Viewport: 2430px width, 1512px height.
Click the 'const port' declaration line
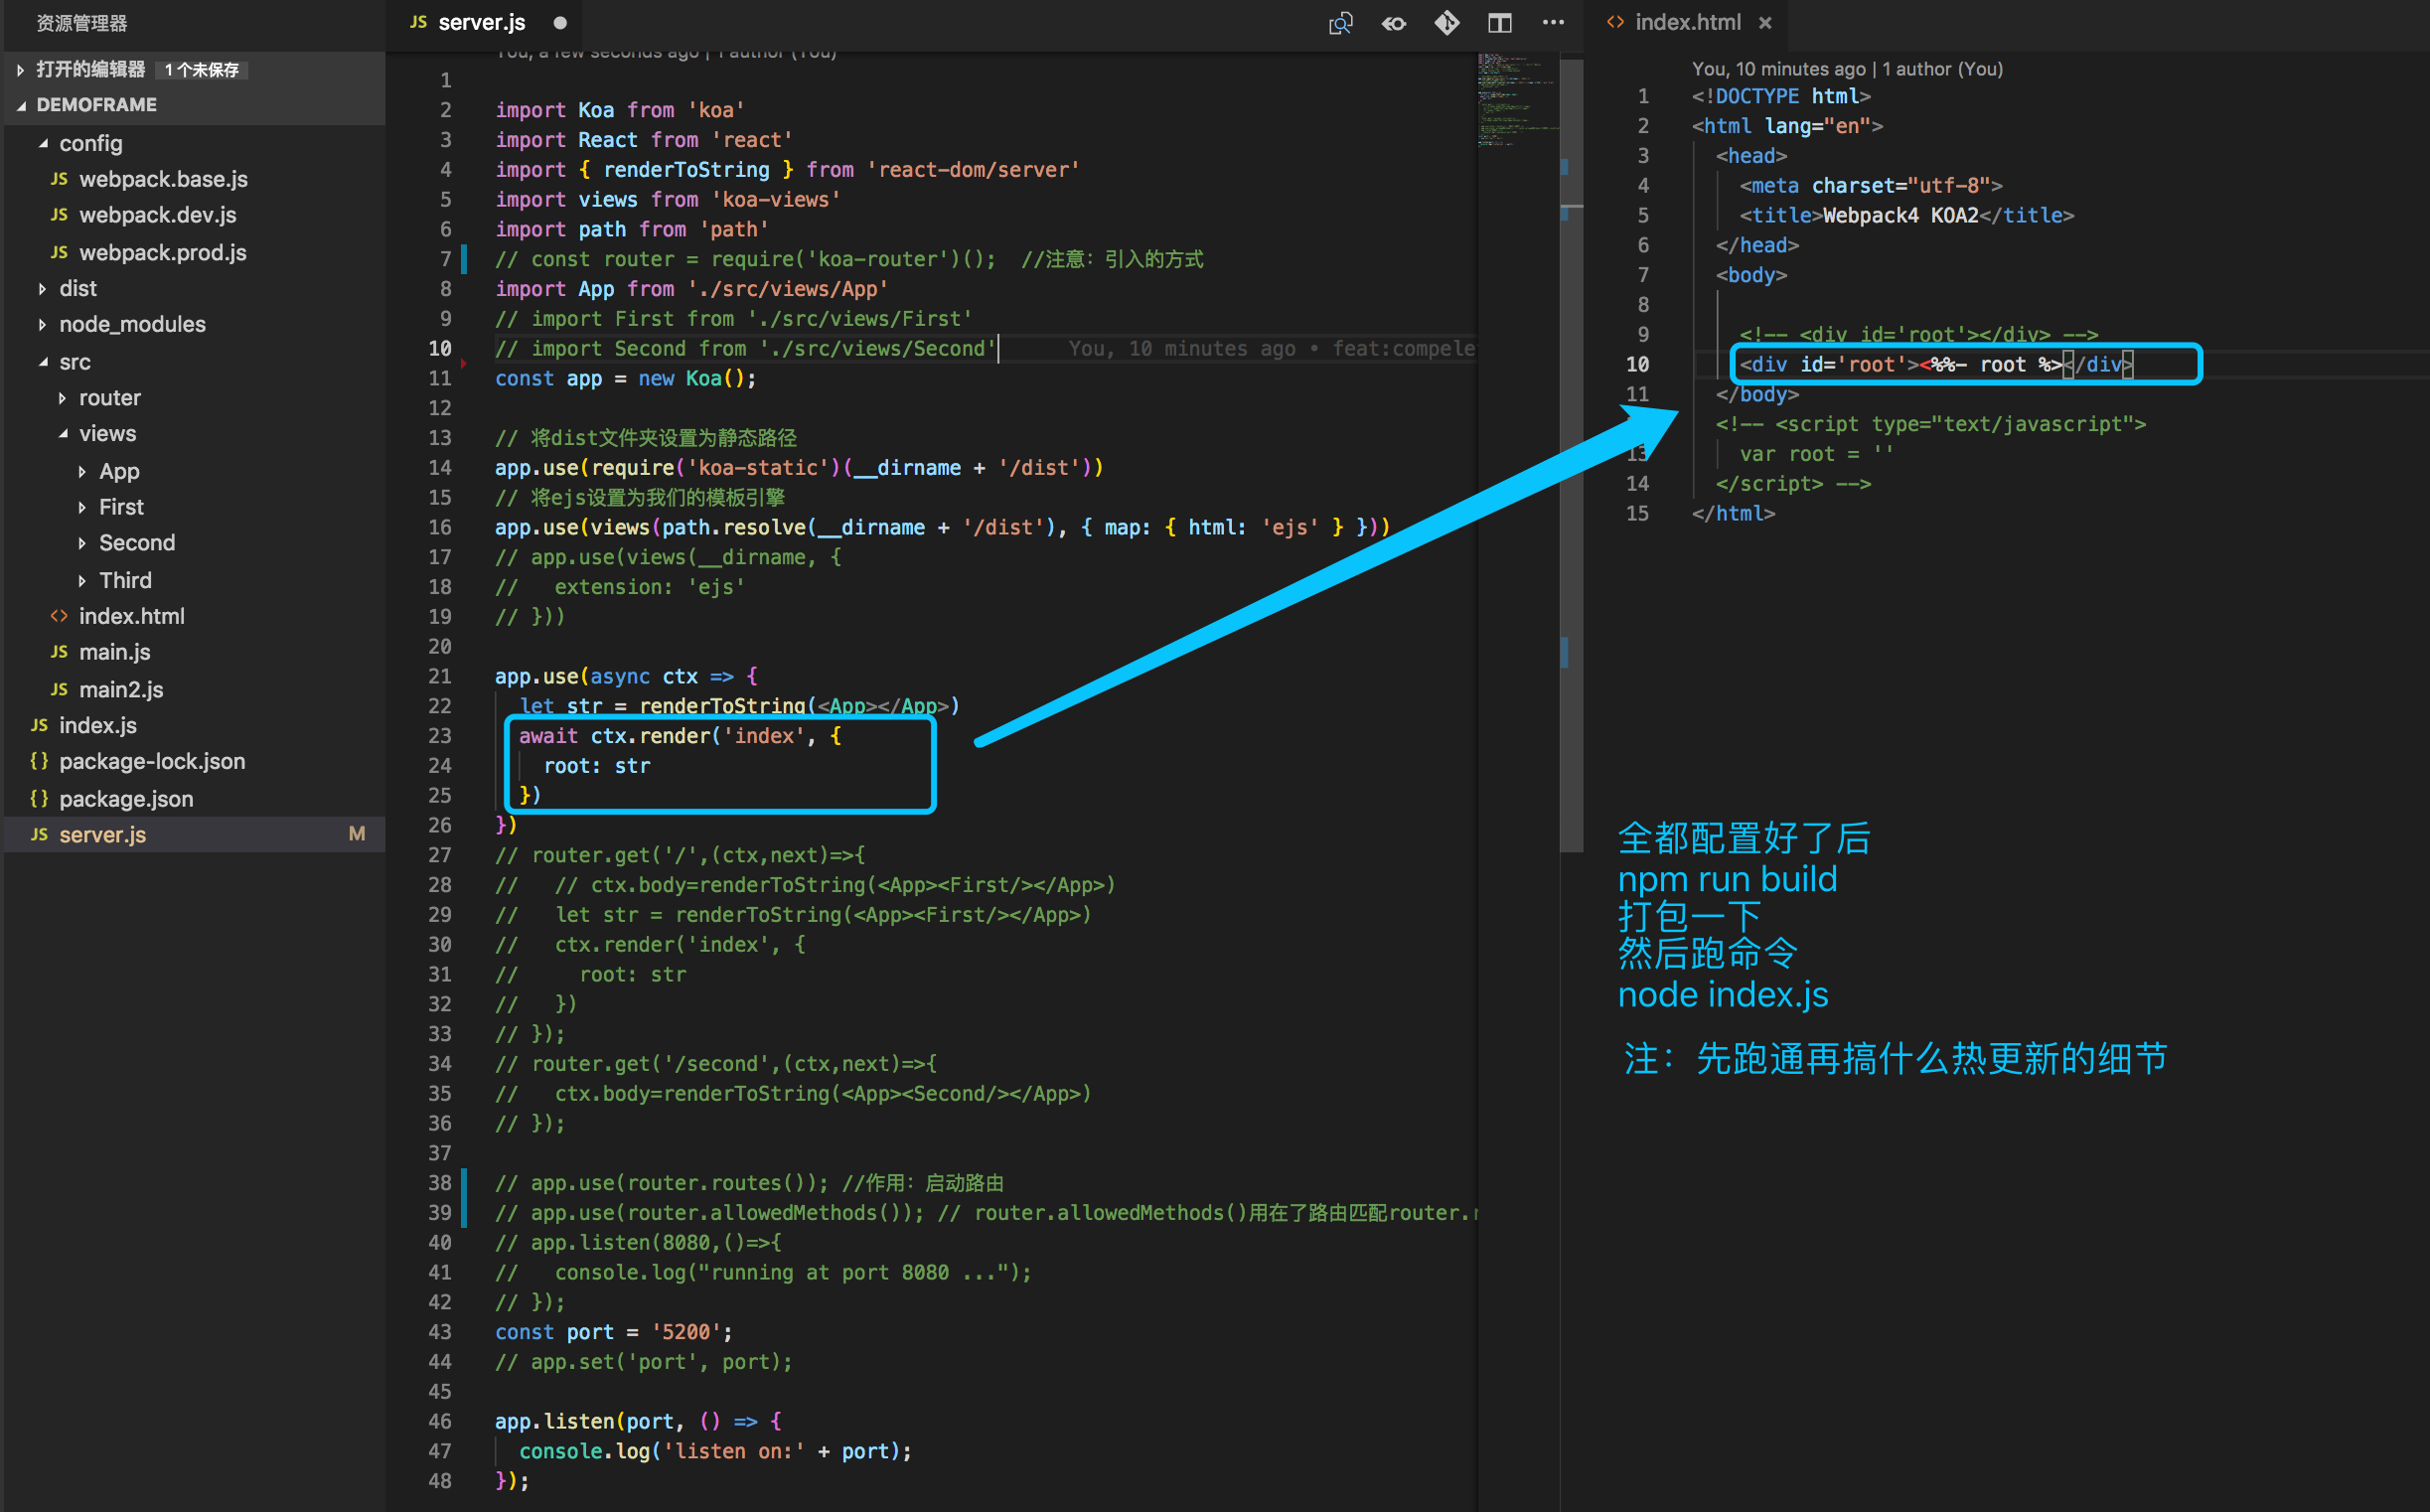[x=613, y=1332]
